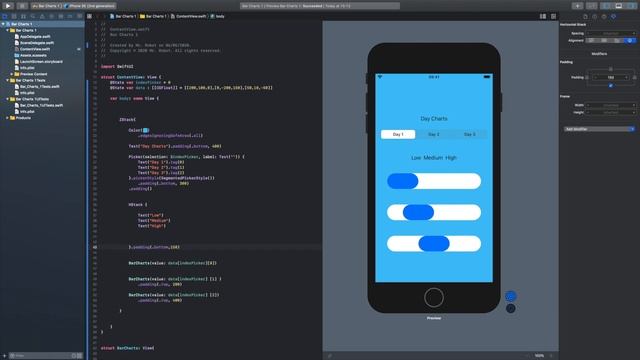
Task: Select the first alignment segment
Action: 591,40
